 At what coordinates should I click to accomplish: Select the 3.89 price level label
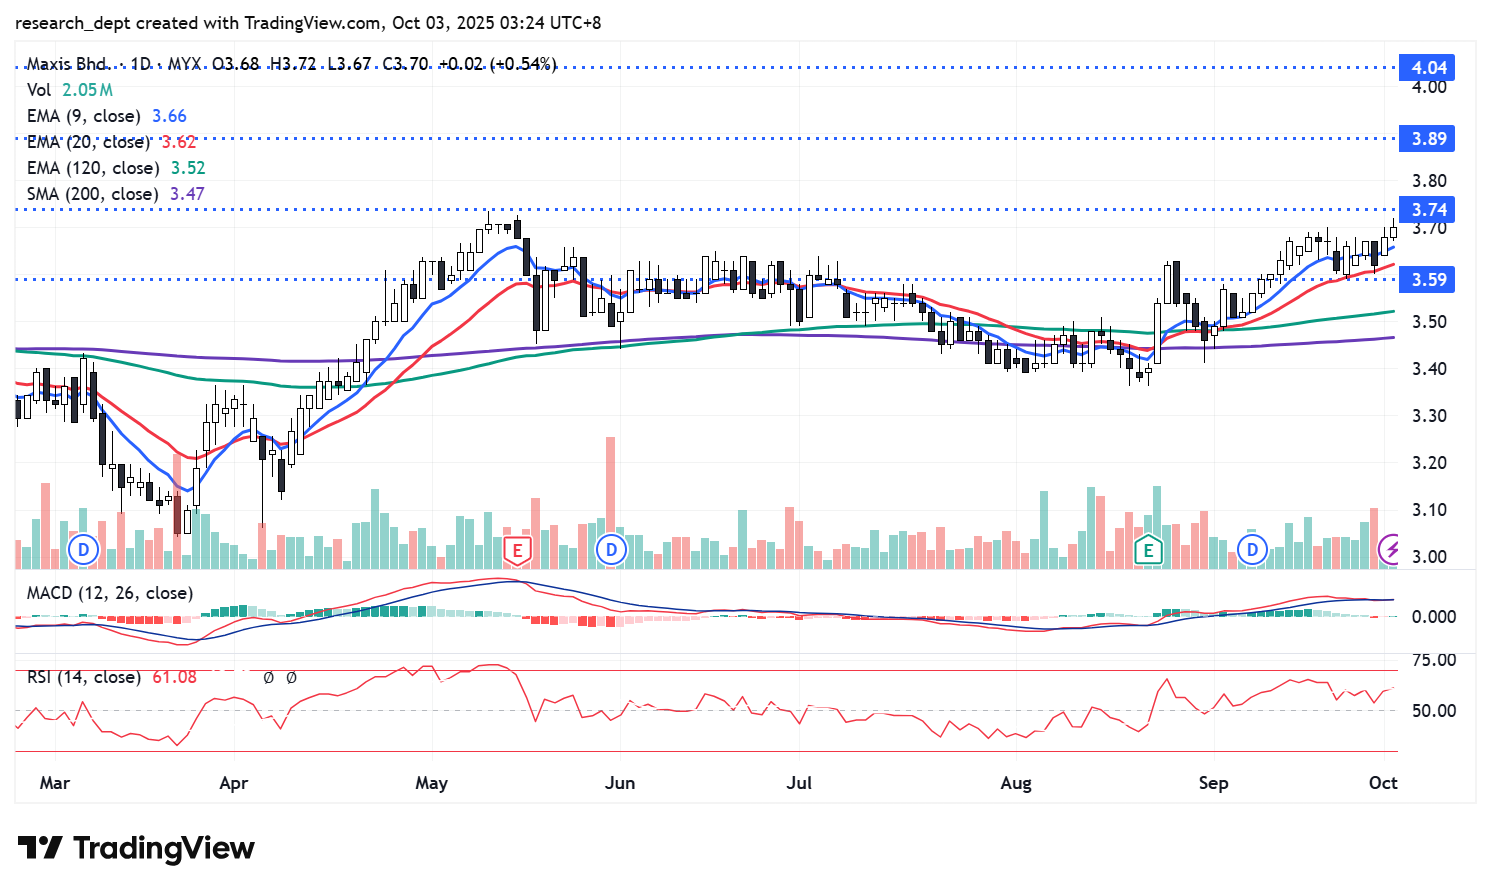point(1428,139)
